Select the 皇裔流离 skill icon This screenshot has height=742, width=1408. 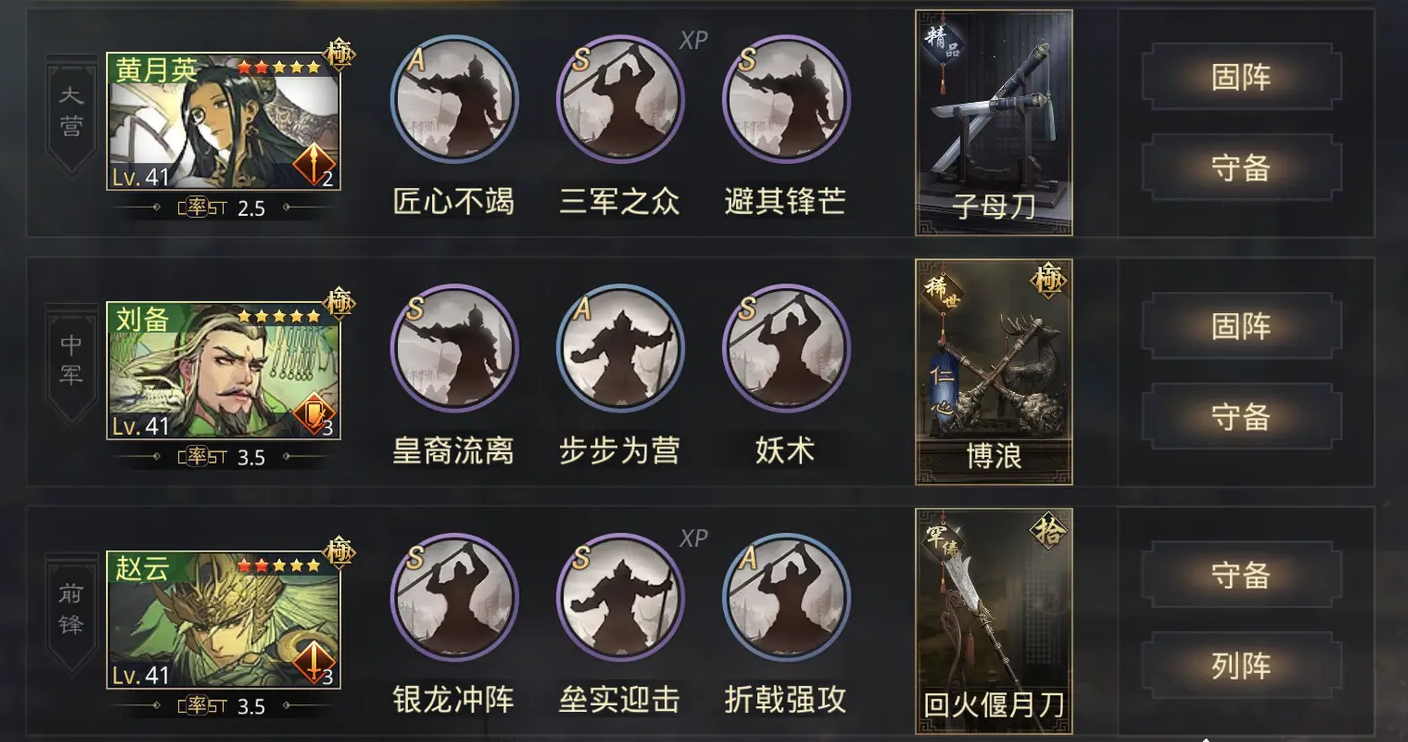(454, 348)
